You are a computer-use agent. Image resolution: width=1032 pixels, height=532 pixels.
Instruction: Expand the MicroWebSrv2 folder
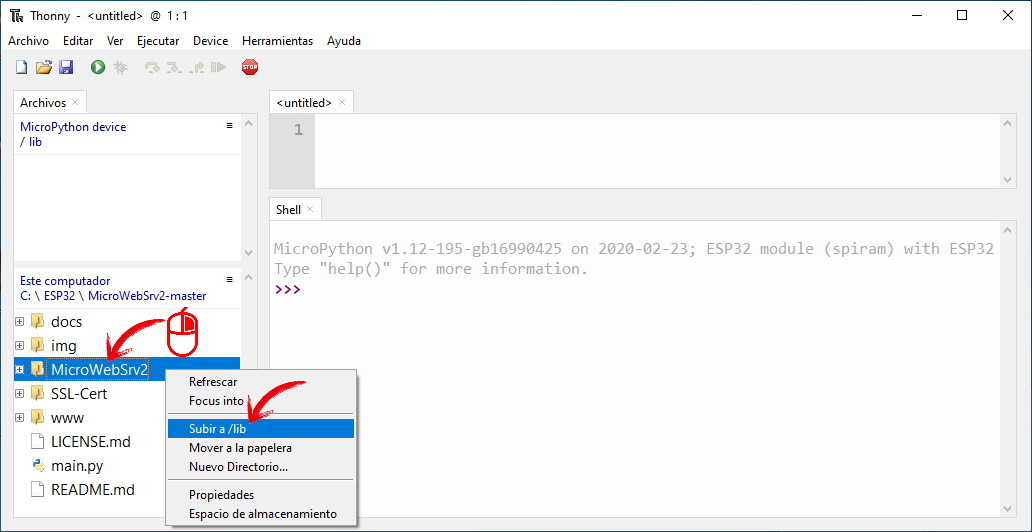(x=20, y=370)
